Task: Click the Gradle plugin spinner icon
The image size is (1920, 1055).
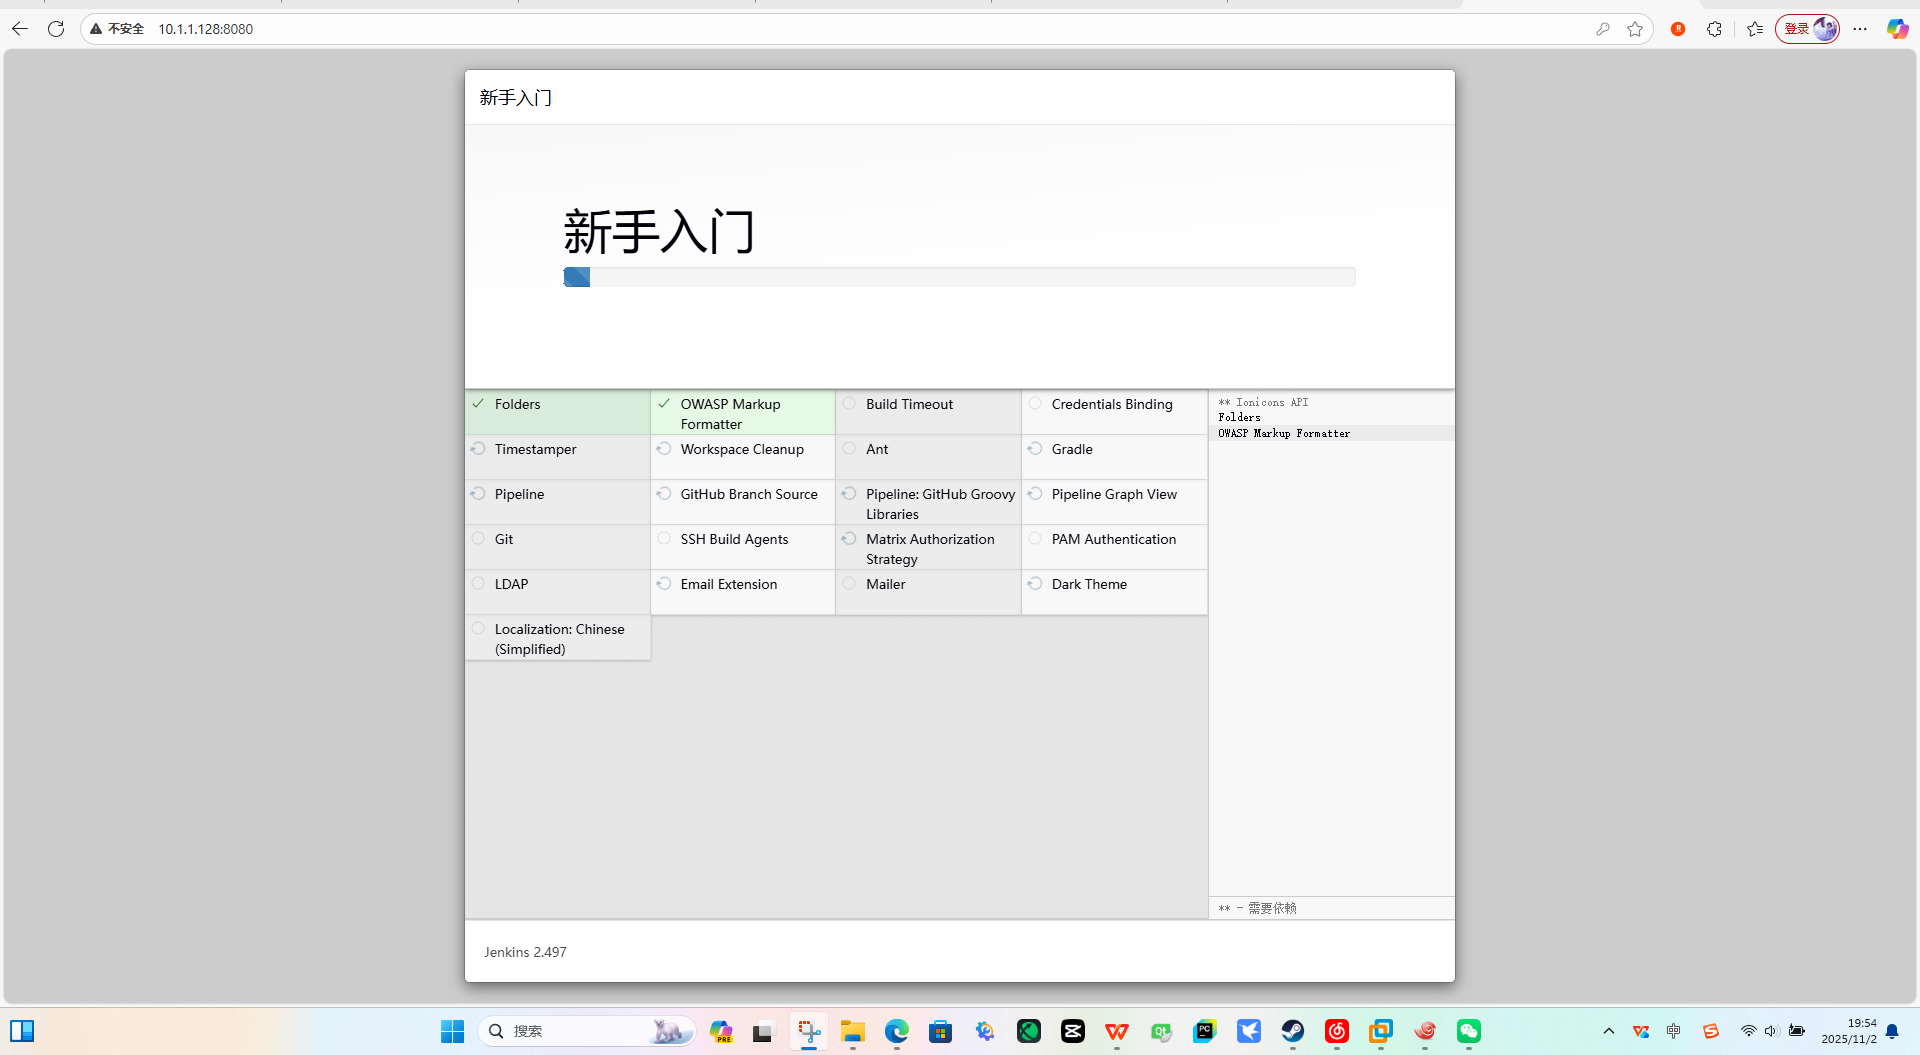Action: click(x=1035, y=449)
